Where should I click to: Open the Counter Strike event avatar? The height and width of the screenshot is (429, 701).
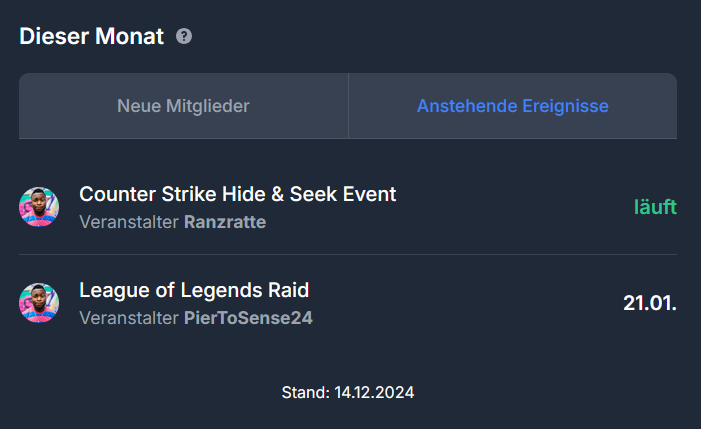click(x=39, y=207)
